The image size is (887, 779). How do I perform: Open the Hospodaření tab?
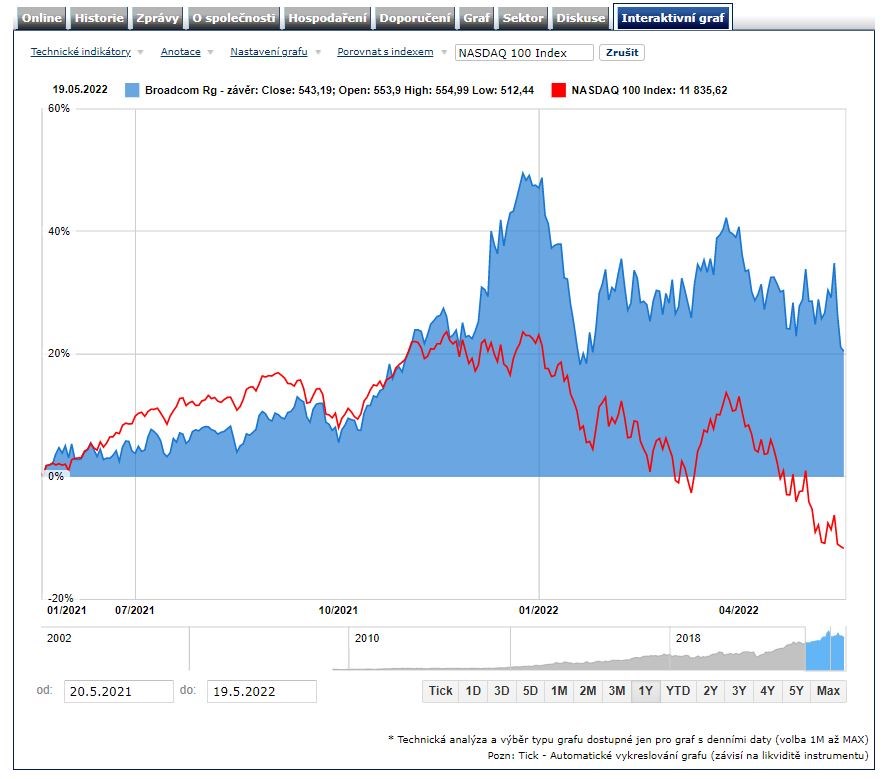pyautogui.click(x=328, y=18)
